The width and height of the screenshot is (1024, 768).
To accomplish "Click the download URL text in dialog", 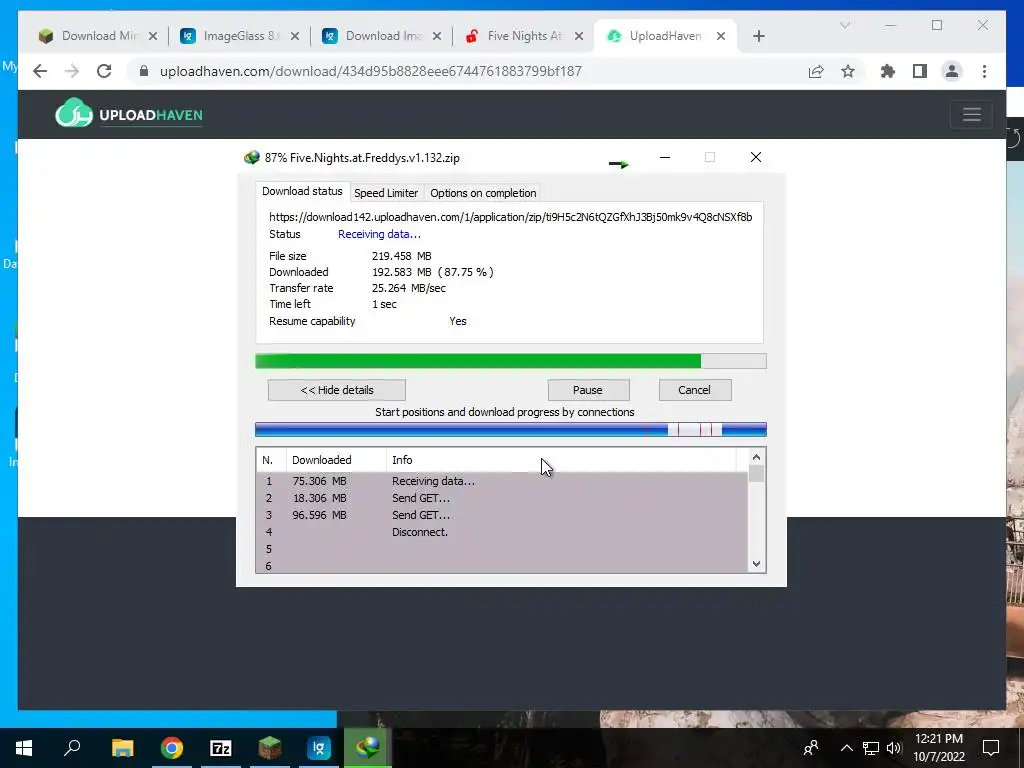I will [511, 217].
